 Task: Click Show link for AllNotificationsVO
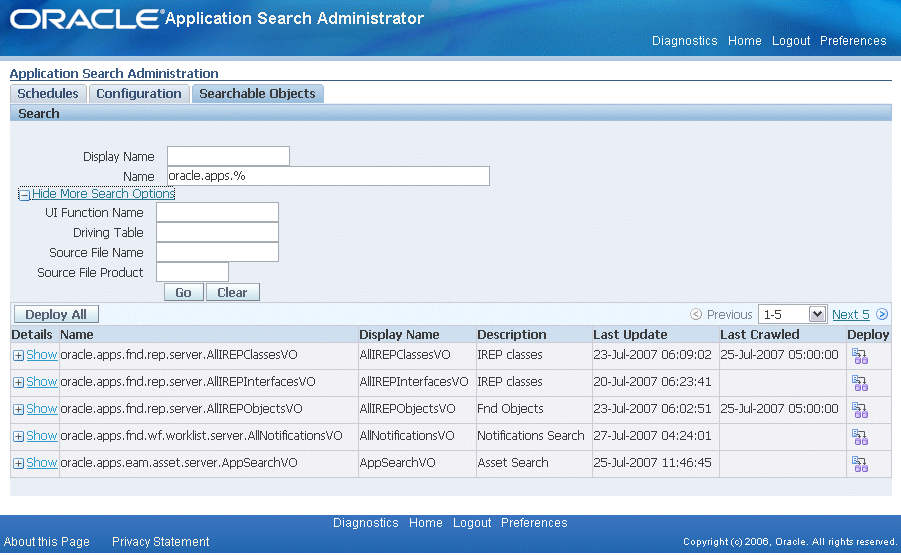(x=41, y=436)
